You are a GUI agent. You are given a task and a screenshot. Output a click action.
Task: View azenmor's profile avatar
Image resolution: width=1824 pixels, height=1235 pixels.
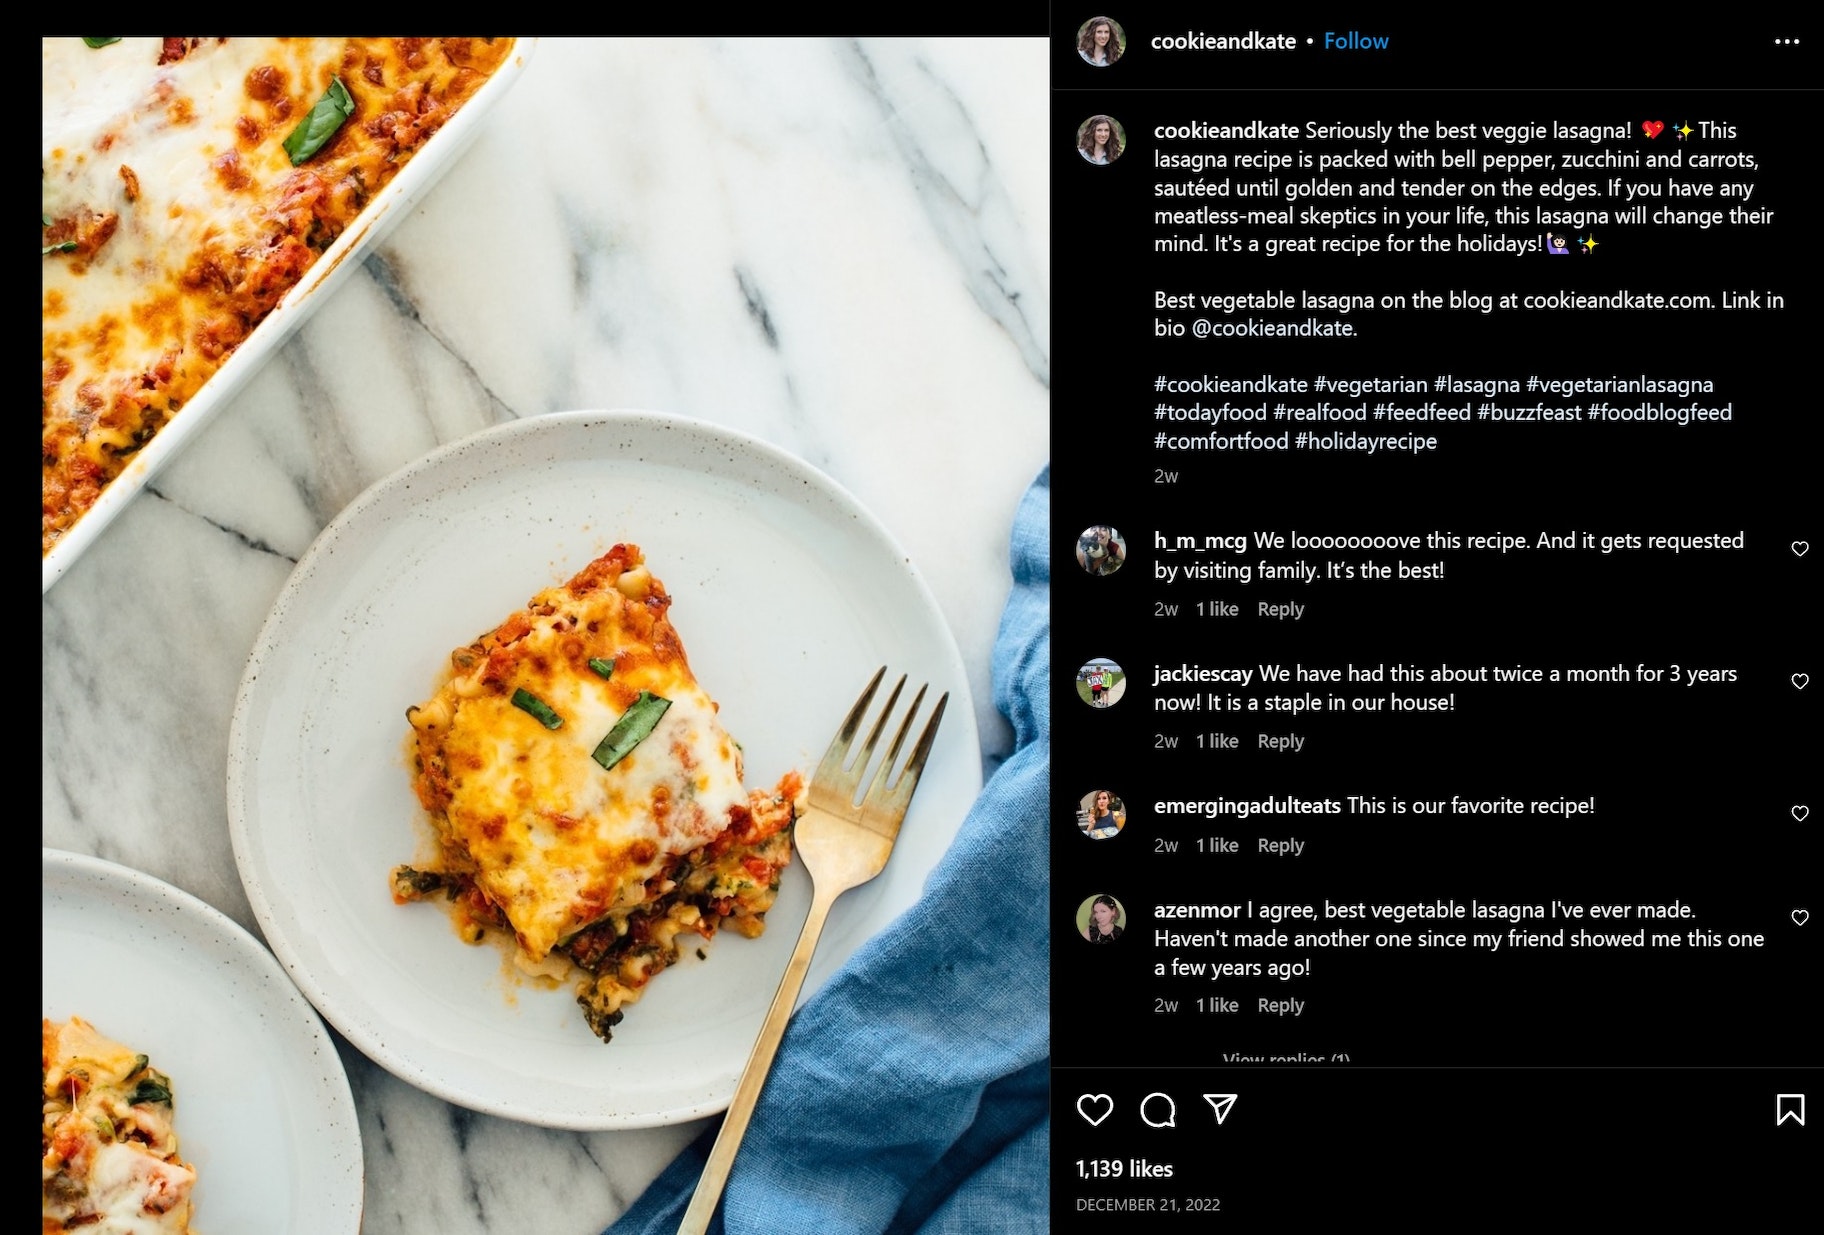(1101, 918)
